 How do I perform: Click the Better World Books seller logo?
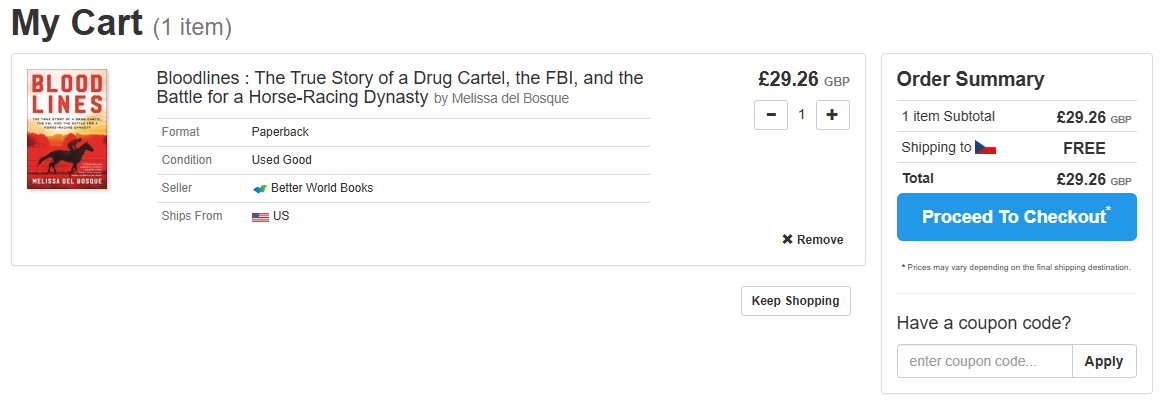point(260,188)
